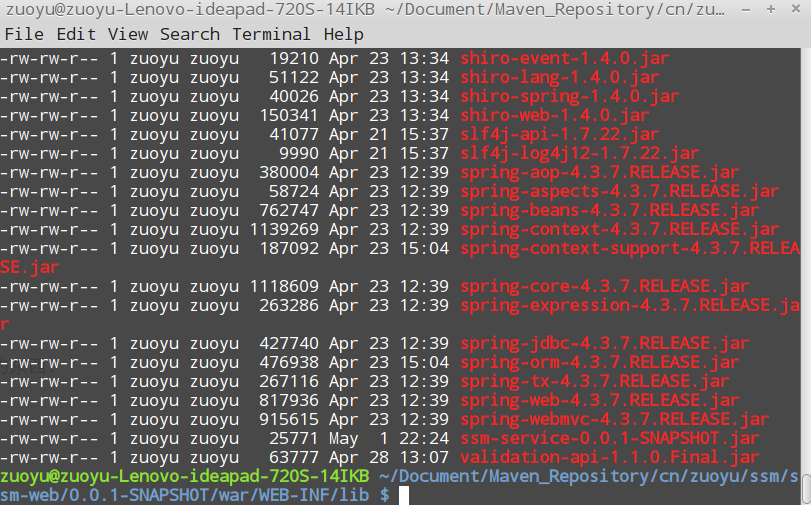
Task: Click the wrapped SE.jar line text
Action: (x=30, y=268)
